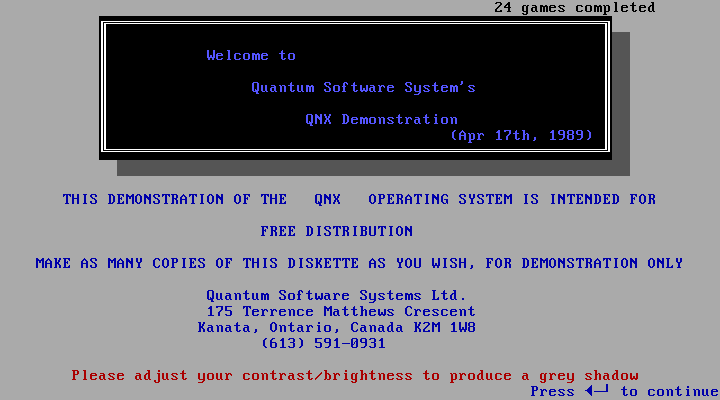Screen dimensions: 720x400
Task: Click '175 Terrence Matthews Crescent' address line
Action: (341, 311)
